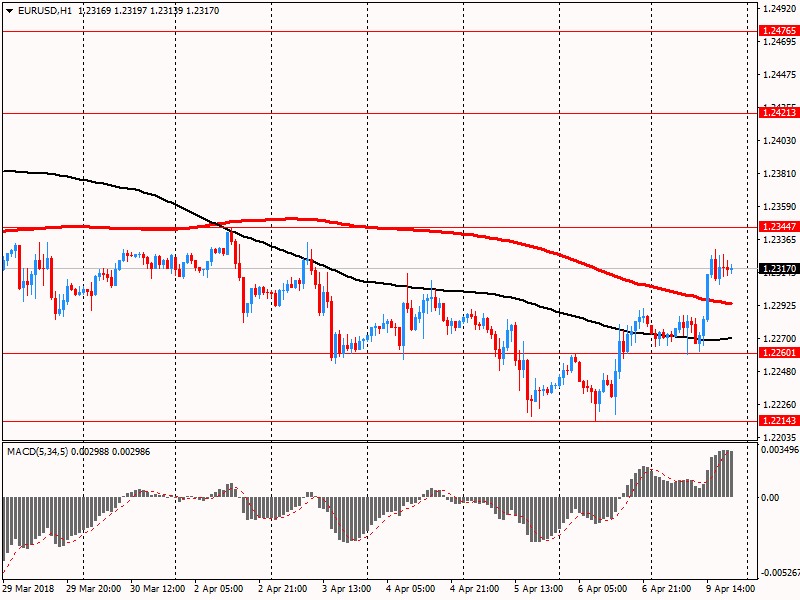The height and width of the screenshot is (600, 800).
Task: Select the 1.22601 support level price tag
Action: pos(779,353)
